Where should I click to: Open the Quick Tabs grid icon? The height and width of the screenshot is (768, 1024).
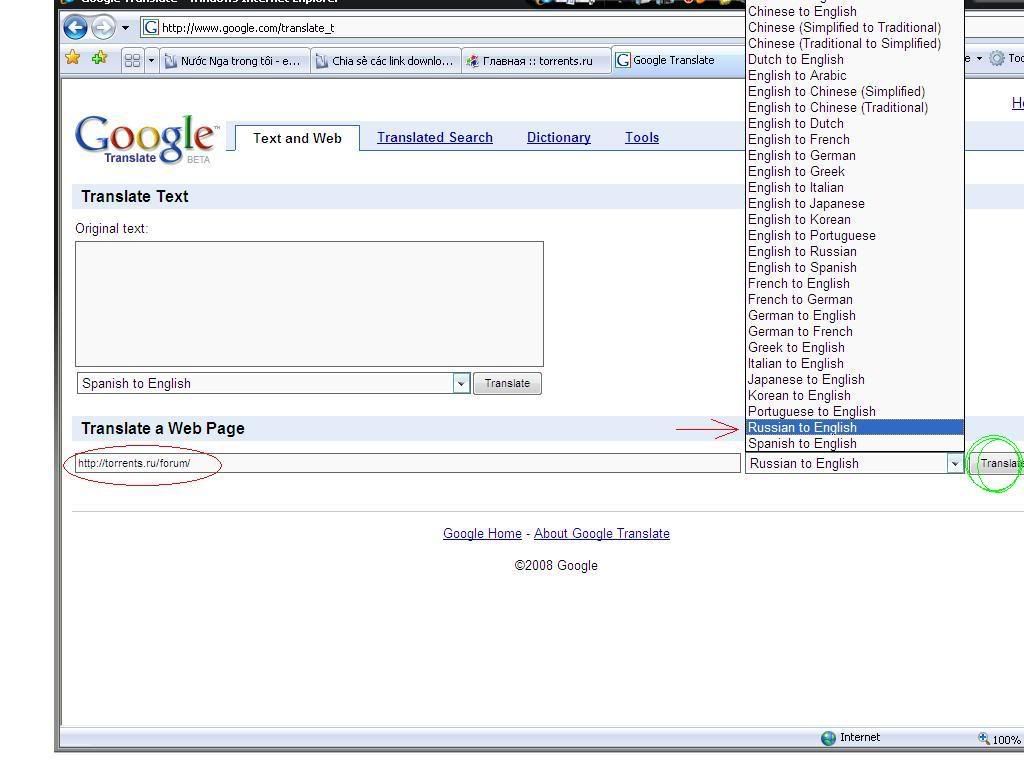click(132, 60)
